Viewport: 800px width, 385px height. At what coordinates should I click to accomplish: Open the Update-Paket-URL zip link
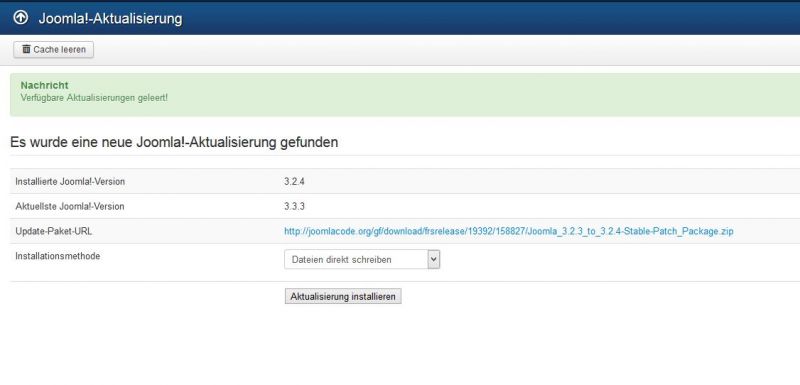pyautogui.click(x=509, y=232)
